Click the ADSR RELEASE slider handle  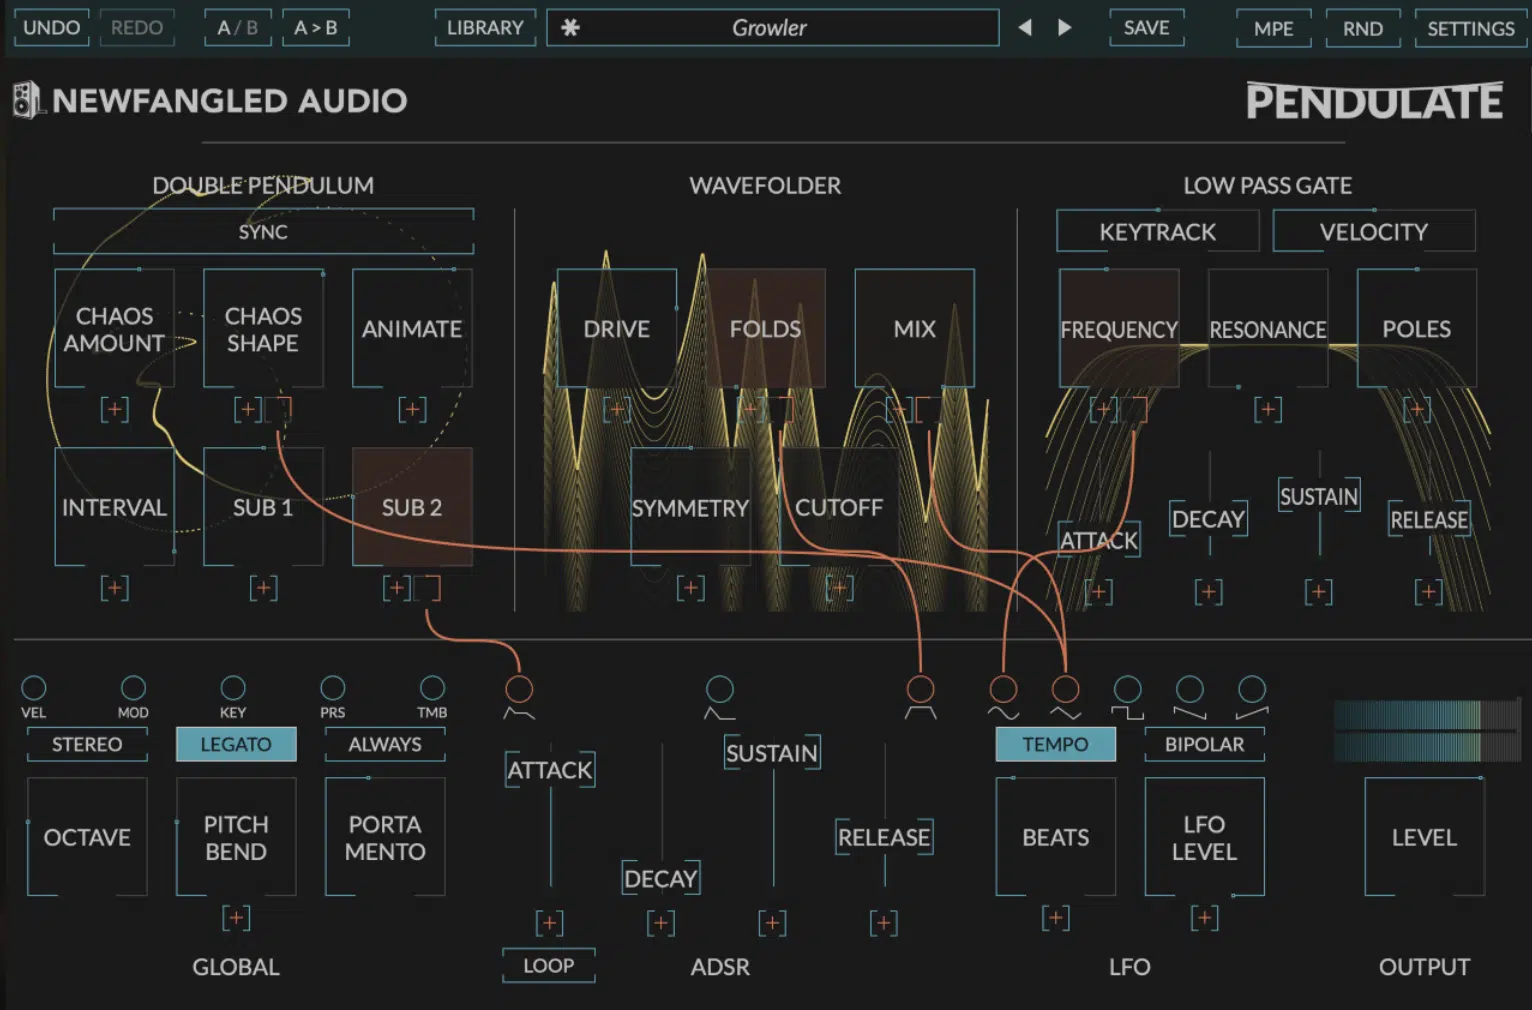click(884, 837)
